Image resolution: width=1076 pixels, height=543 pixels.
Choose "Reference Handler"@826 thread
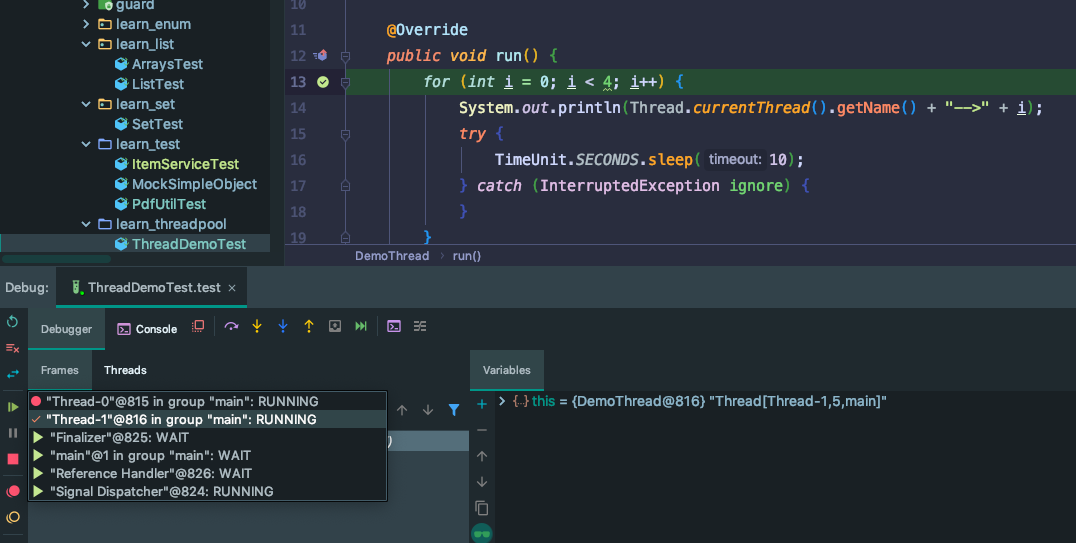tap(207, 473)
